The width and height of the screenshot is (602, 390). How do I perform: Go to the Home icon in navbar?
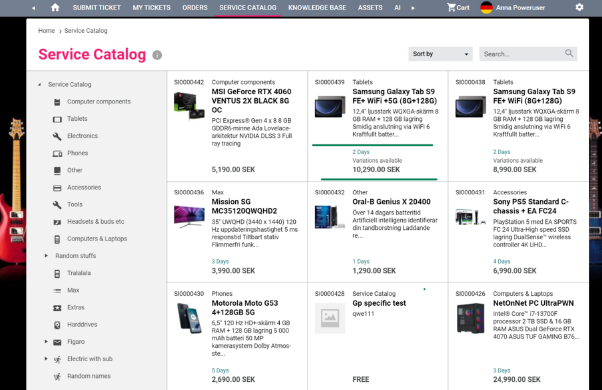[55, 7]
